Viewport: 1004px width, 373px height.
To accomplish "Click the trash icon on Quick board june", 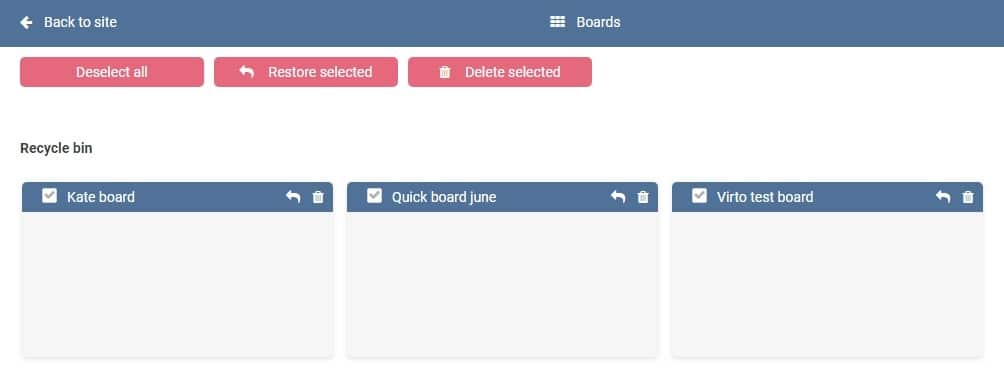I will [x=643, y=197].
